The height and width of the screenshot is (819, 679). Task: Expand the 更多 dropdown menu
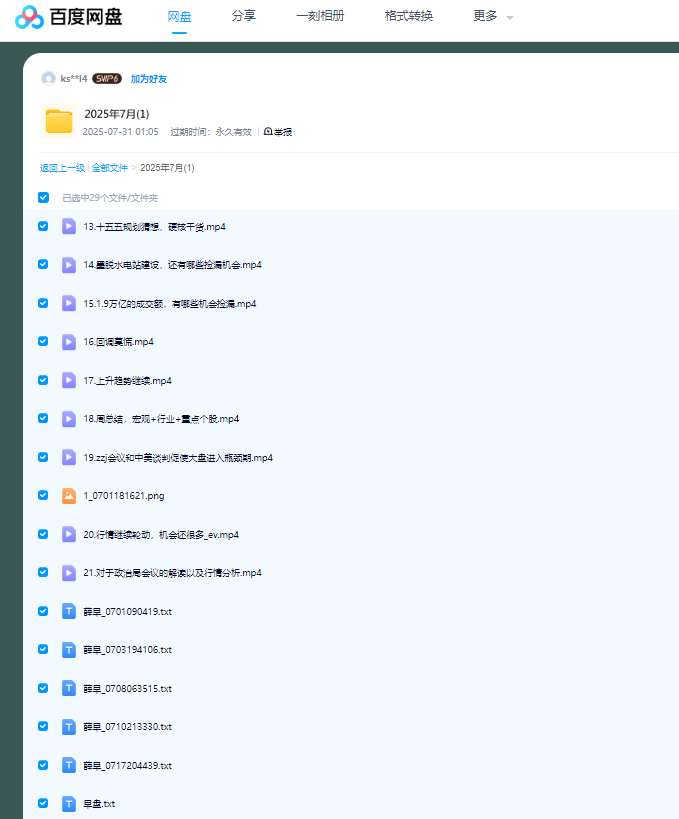[x=493, y=16]
